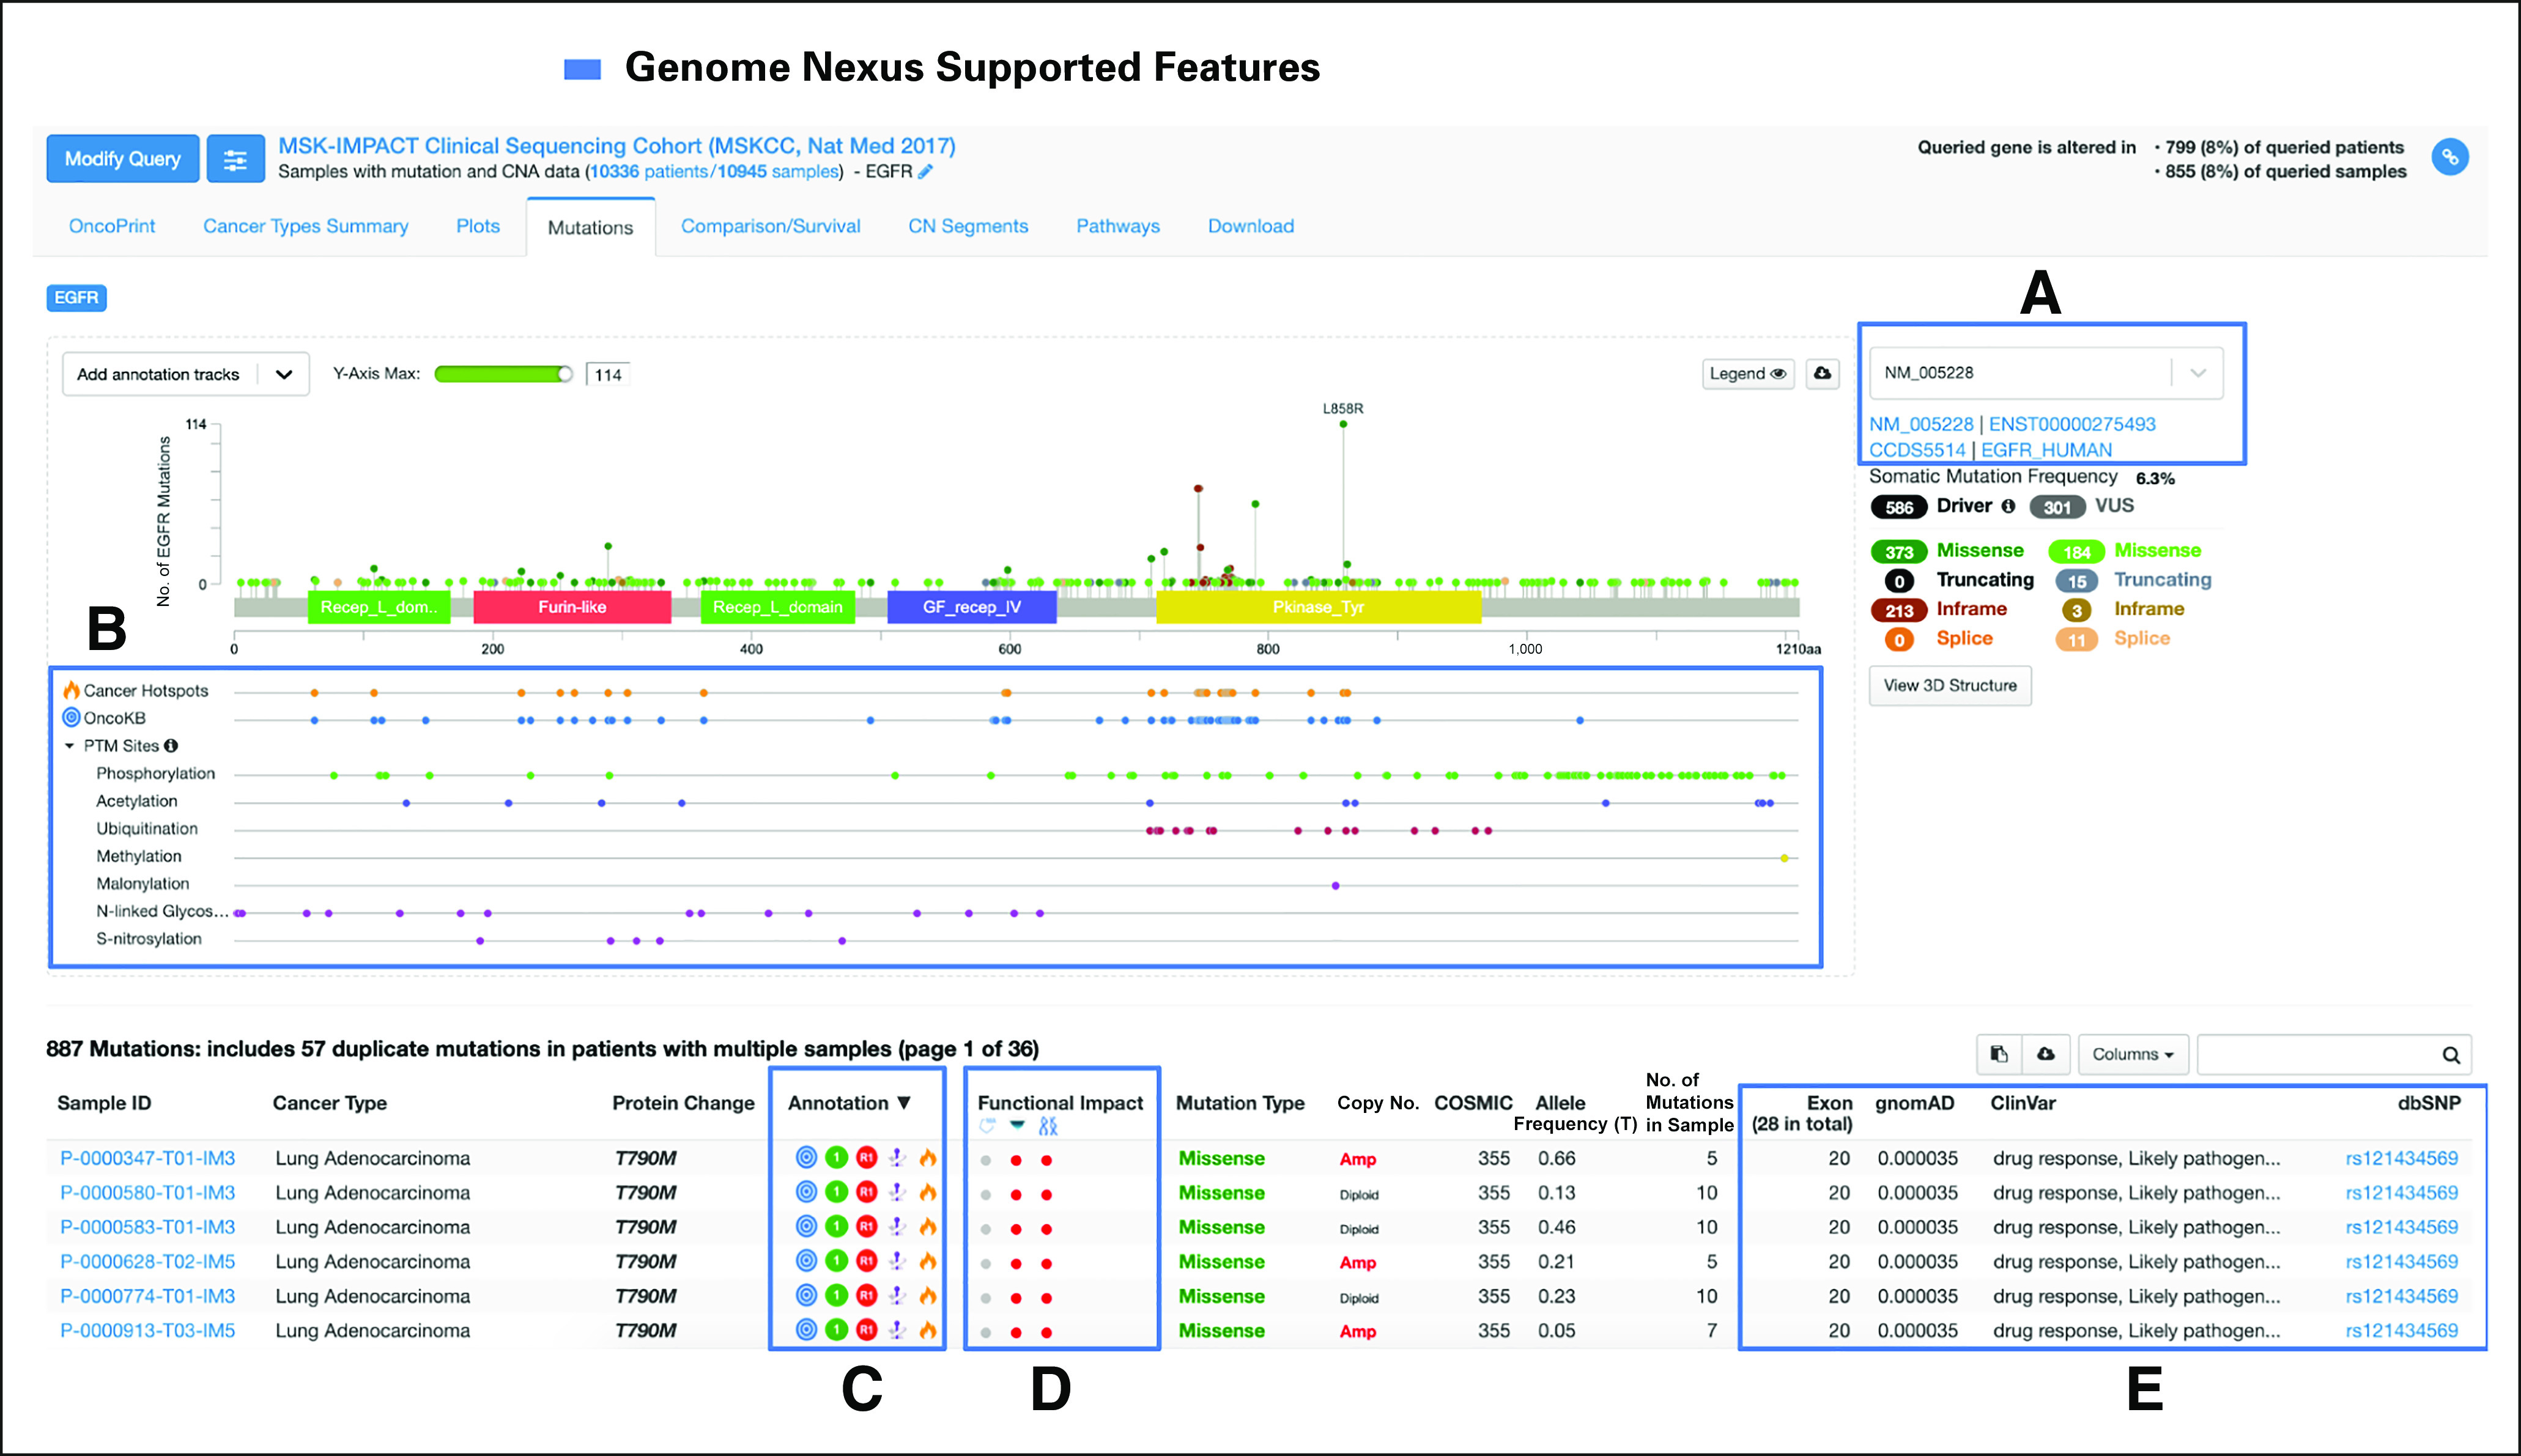
Task: Click the PTM Sites info icon
Action: pos(171,746)
